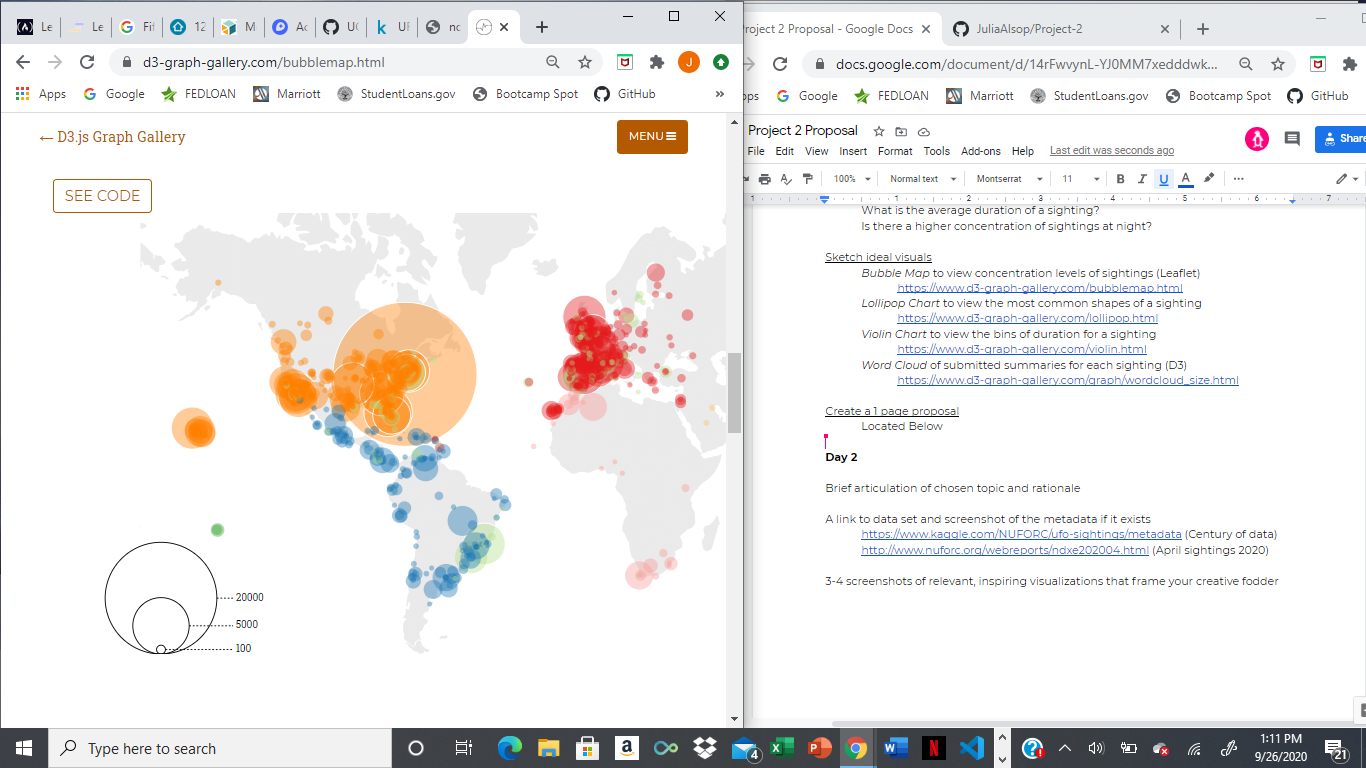Open the comment history icon
The image size is (1366, 768).
click(1292, 139)
